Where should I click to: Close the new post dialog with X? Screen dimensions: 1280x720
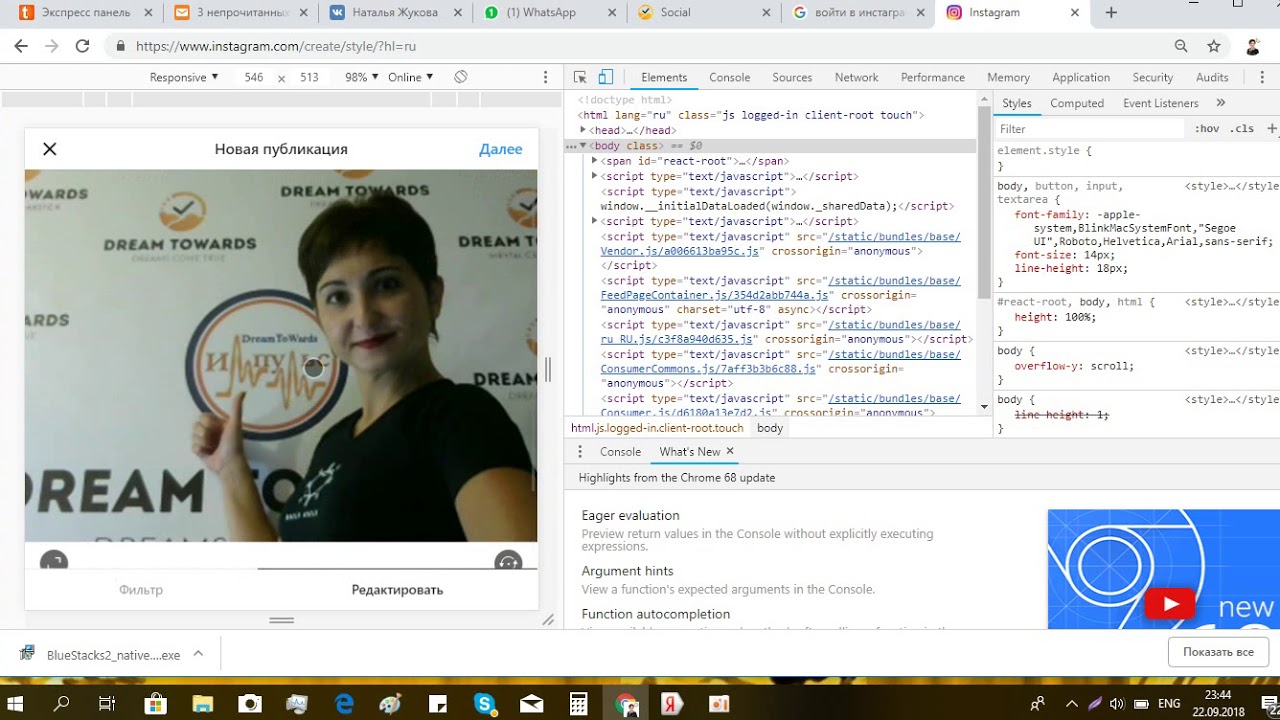coord(50,149)
